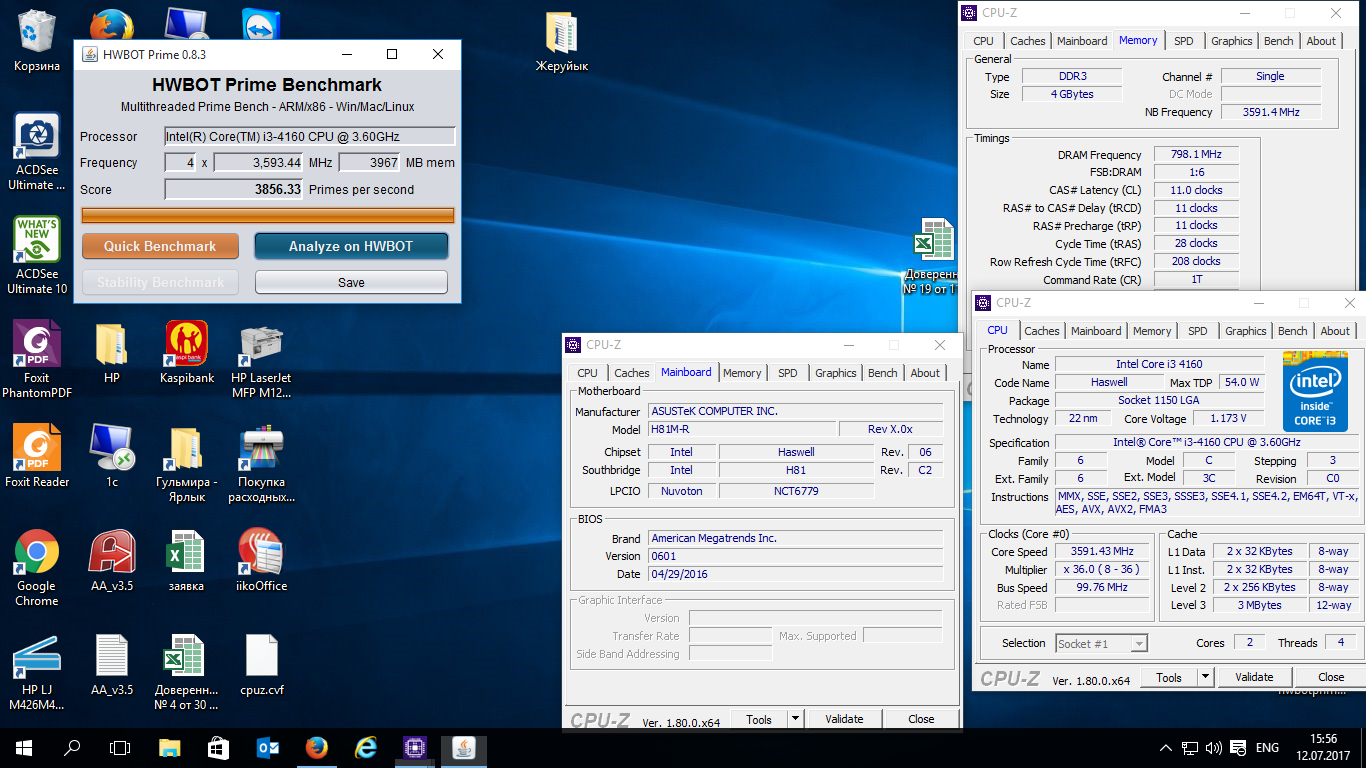
Task: Open the HP LJ M426 scan shortcut
Action: click(37, 671)
